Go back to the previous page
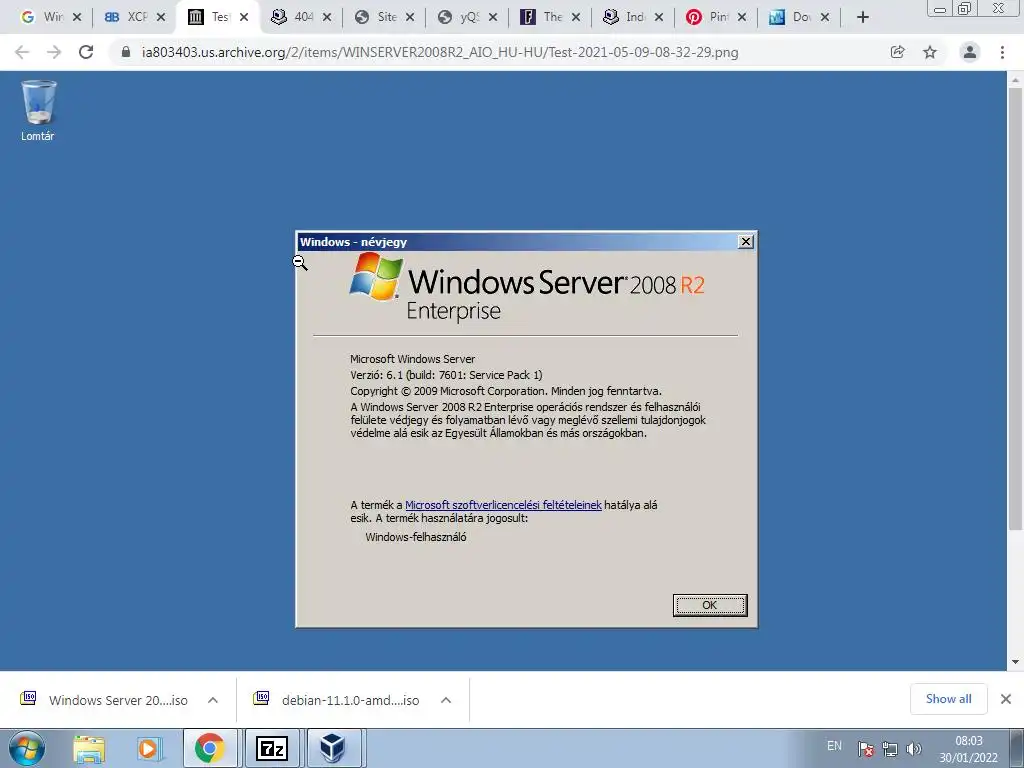This screenshot has height=768, width=1024. 22,52
